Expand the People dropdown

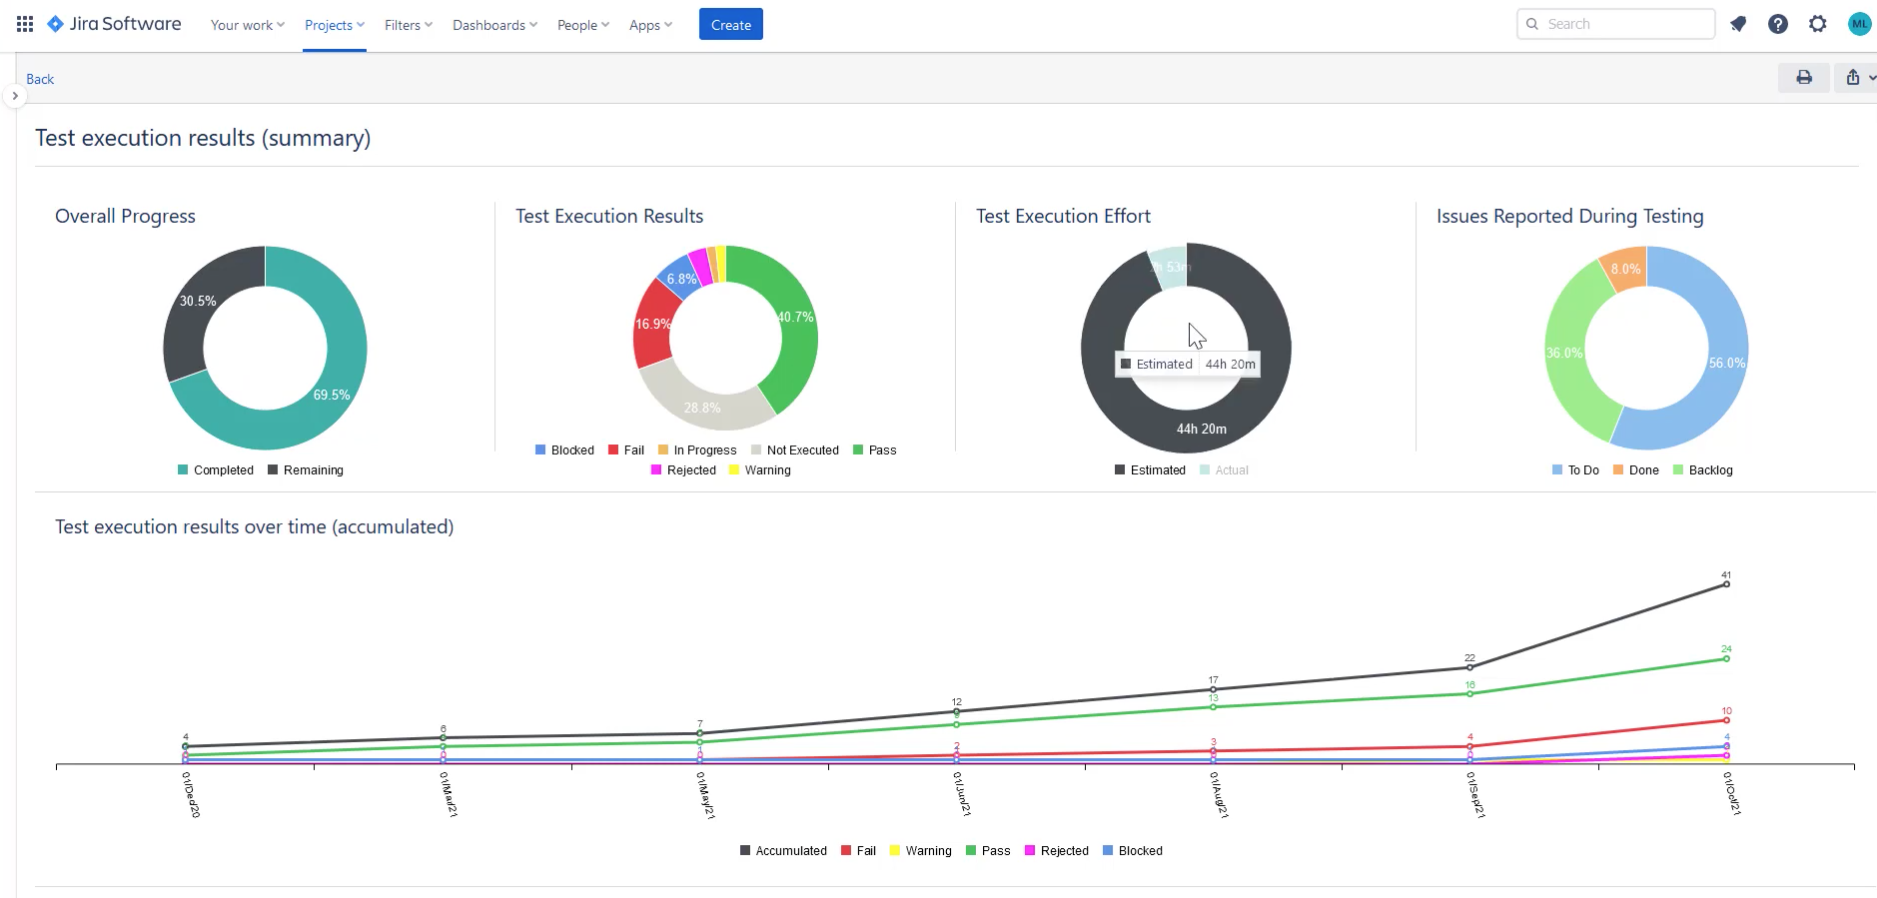(583, 25)
